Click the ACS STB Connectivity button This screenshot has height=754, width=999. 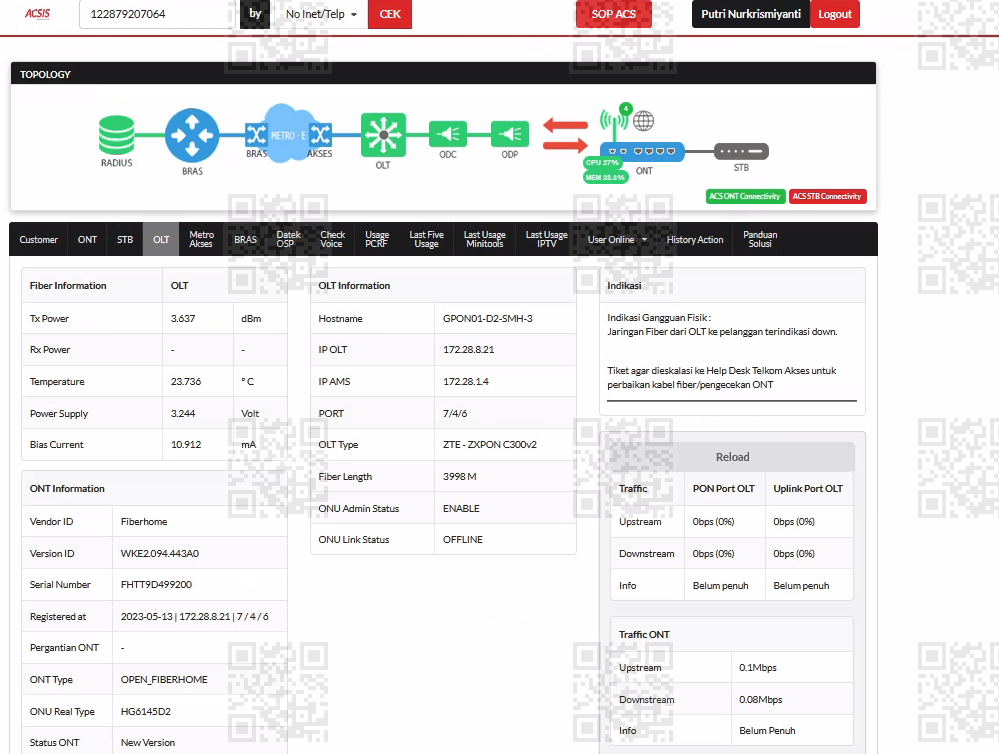pyautogui.click(x=827, y=196)
